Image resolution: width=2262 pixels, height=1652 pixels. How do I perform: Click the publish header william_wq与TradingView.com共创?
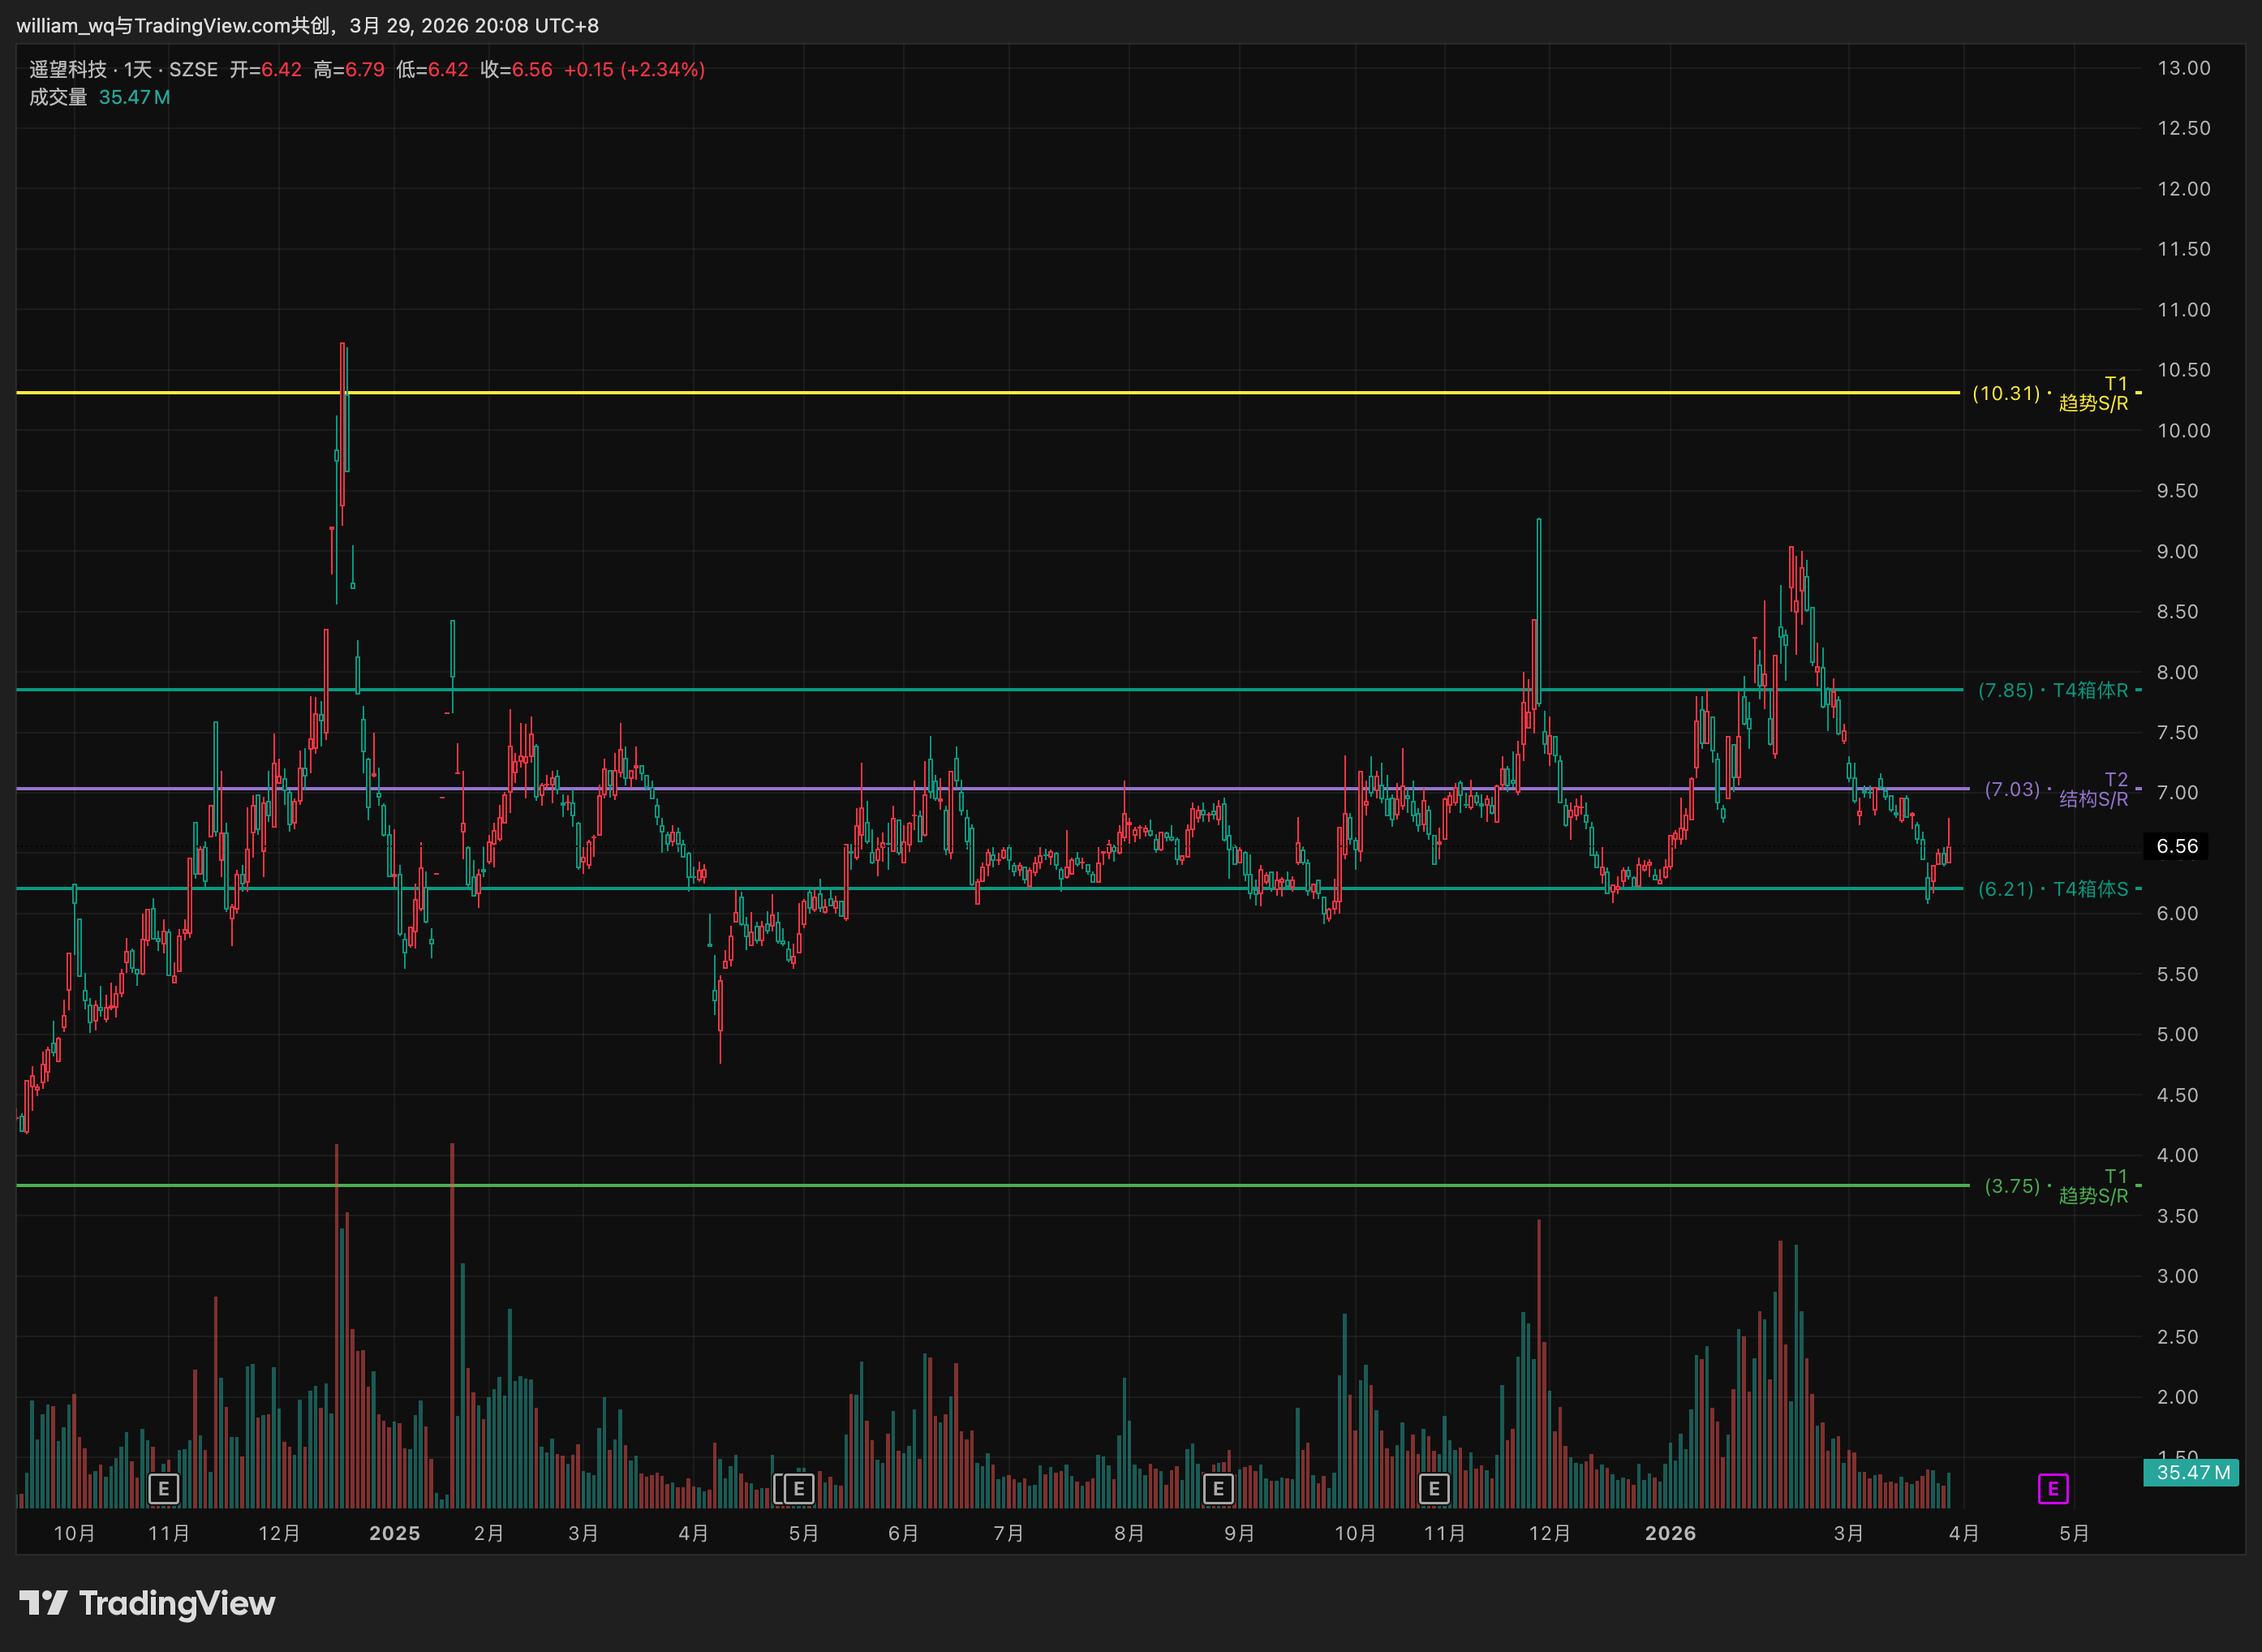pos(173,25)
